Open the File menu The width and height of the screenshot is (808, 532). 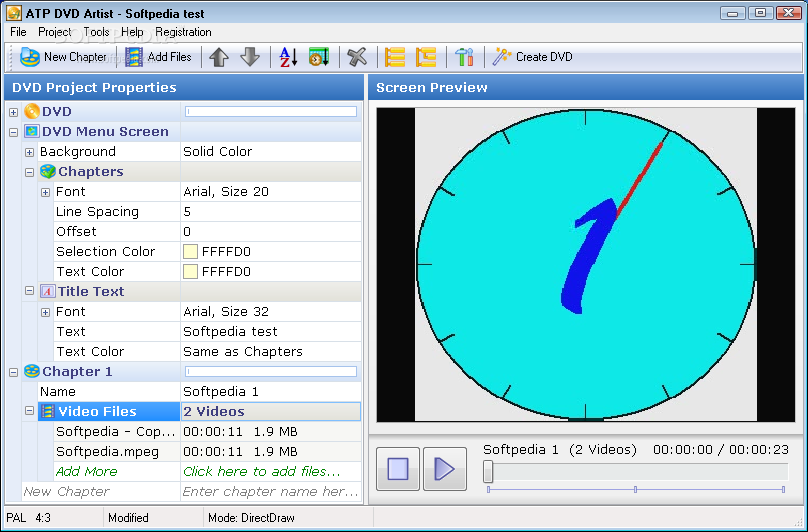(x=18, y=32)
